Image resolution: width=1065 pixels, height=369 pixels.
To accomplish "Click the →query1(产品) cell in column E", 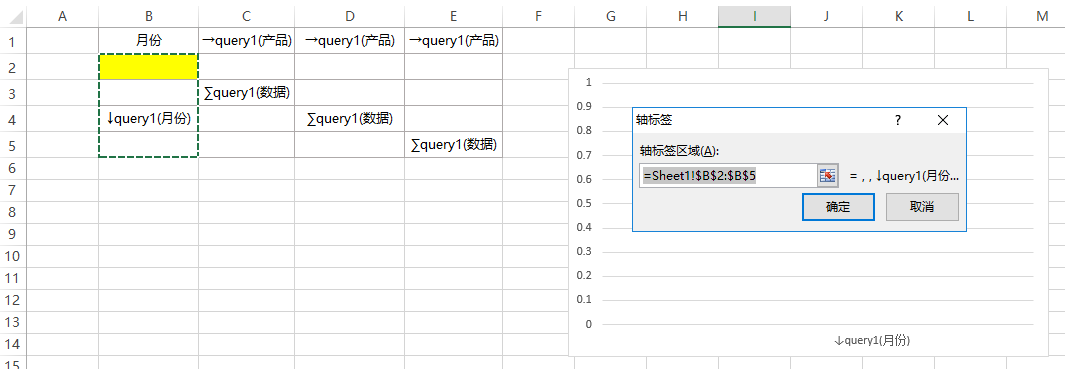I will point(454,41).
